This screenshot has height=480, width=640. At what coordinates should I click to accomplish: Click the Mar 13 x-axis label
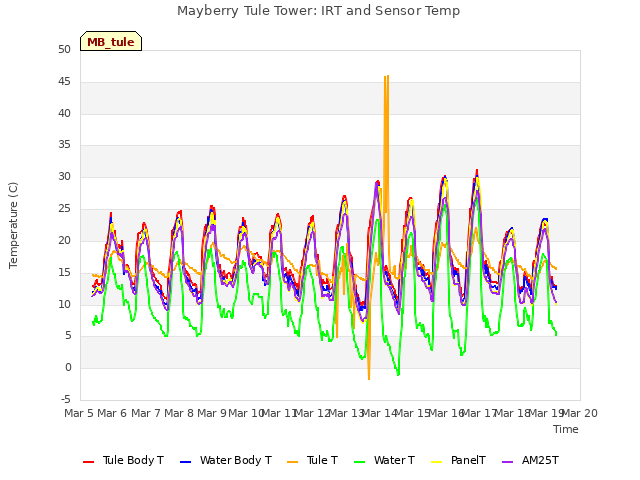[x=346, y=413]
